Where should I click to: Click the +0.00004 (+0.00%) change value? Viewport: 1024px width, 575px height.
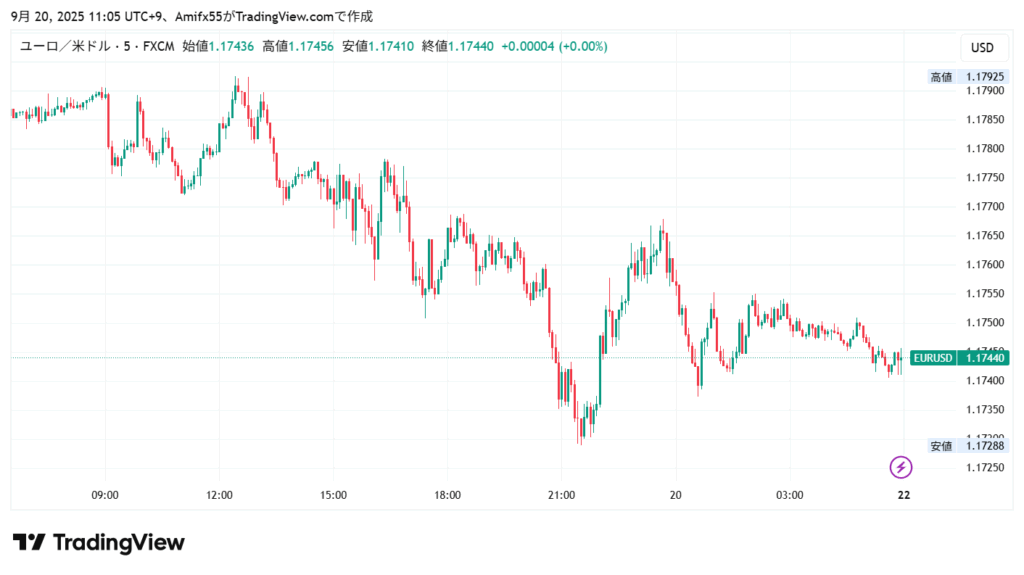click(554, 46)
